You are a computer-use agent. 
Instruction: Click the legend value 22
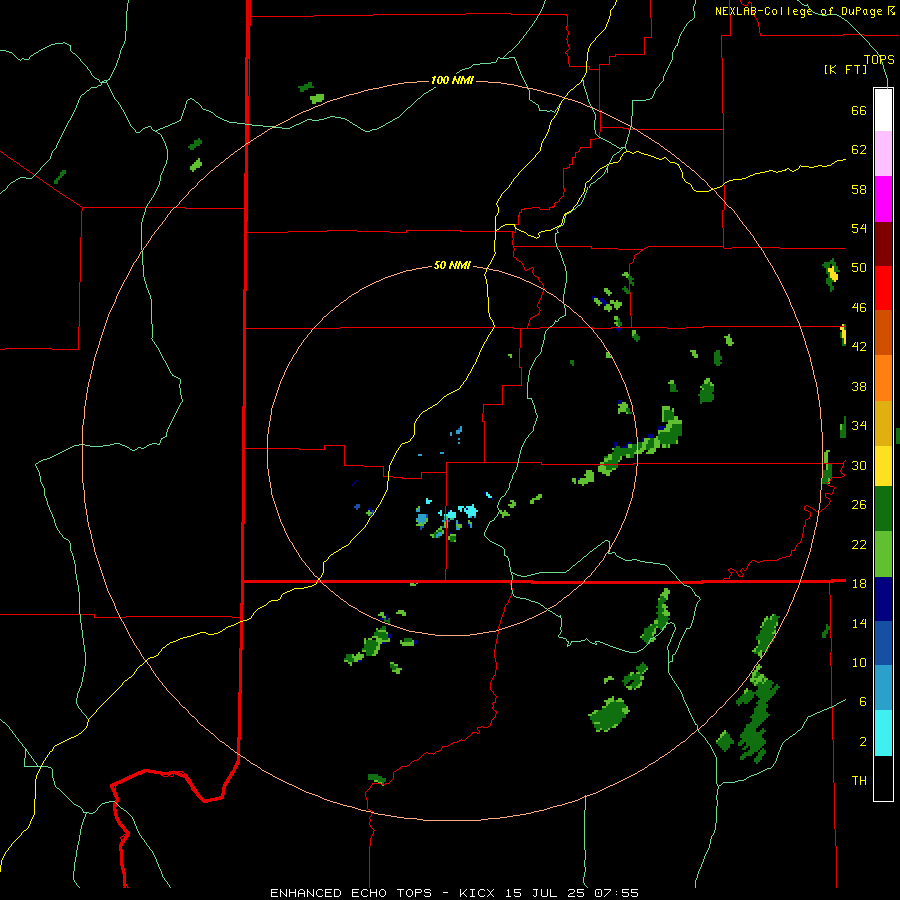pyautogui.click(x=859, y=545)
